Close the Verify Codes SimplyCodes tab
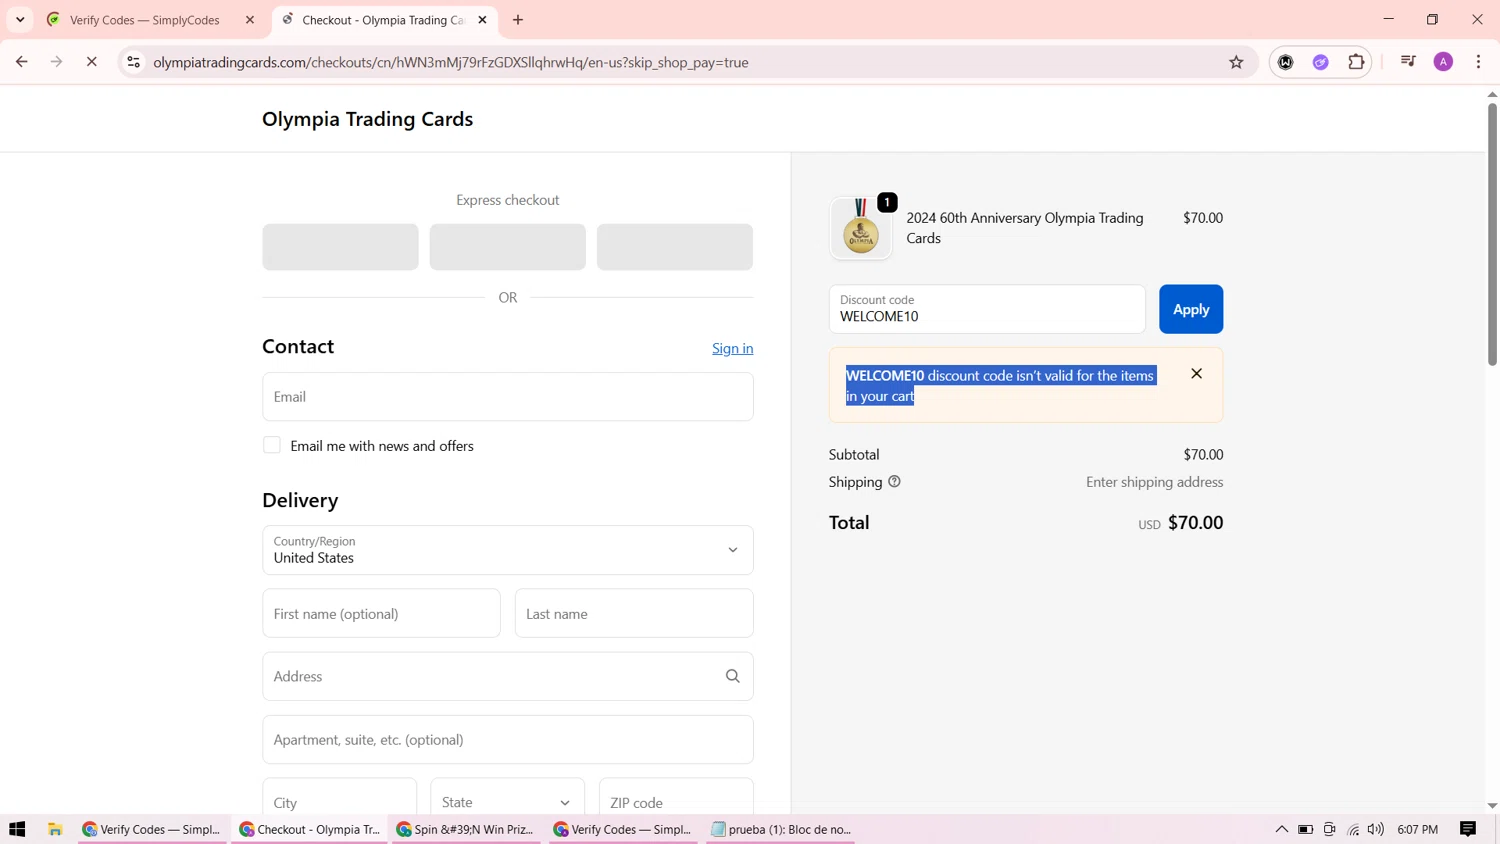Image resolution: width=1500 pixels, height=844 pixels. tap(250, 20)
